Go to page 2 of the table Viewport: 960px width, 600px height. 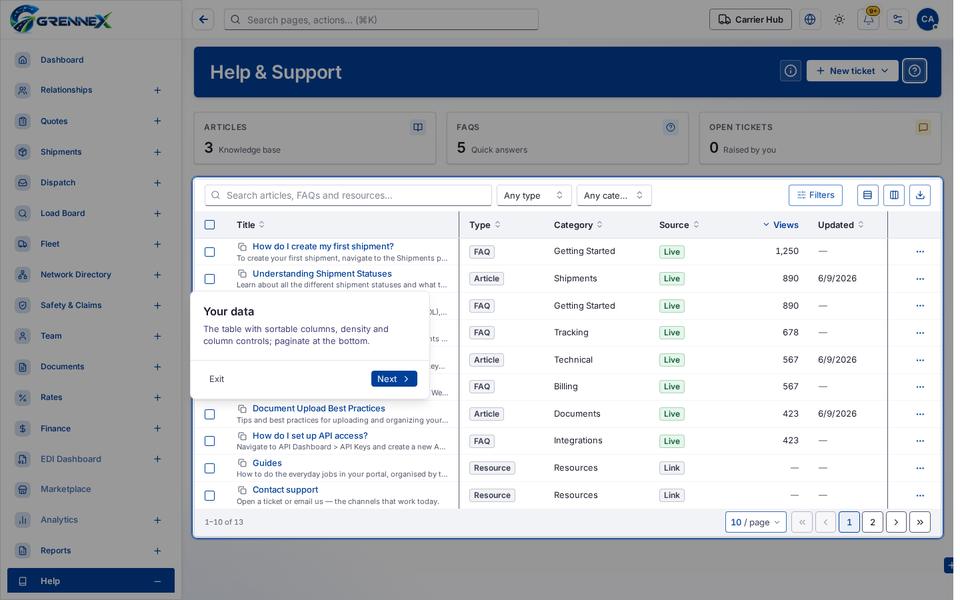point(872,522)
